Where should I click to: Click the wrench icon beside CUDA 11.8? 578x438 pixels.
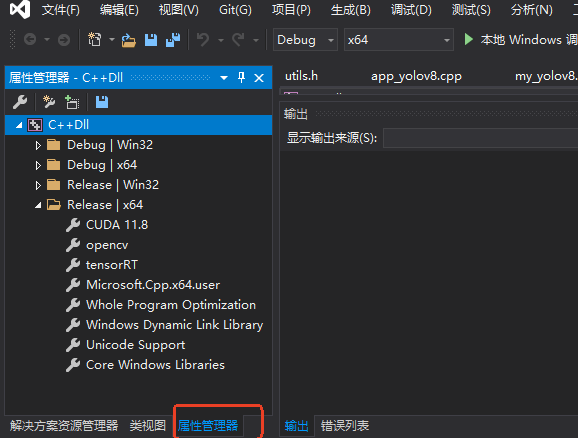pyautogui.click(x=73, y=225)
